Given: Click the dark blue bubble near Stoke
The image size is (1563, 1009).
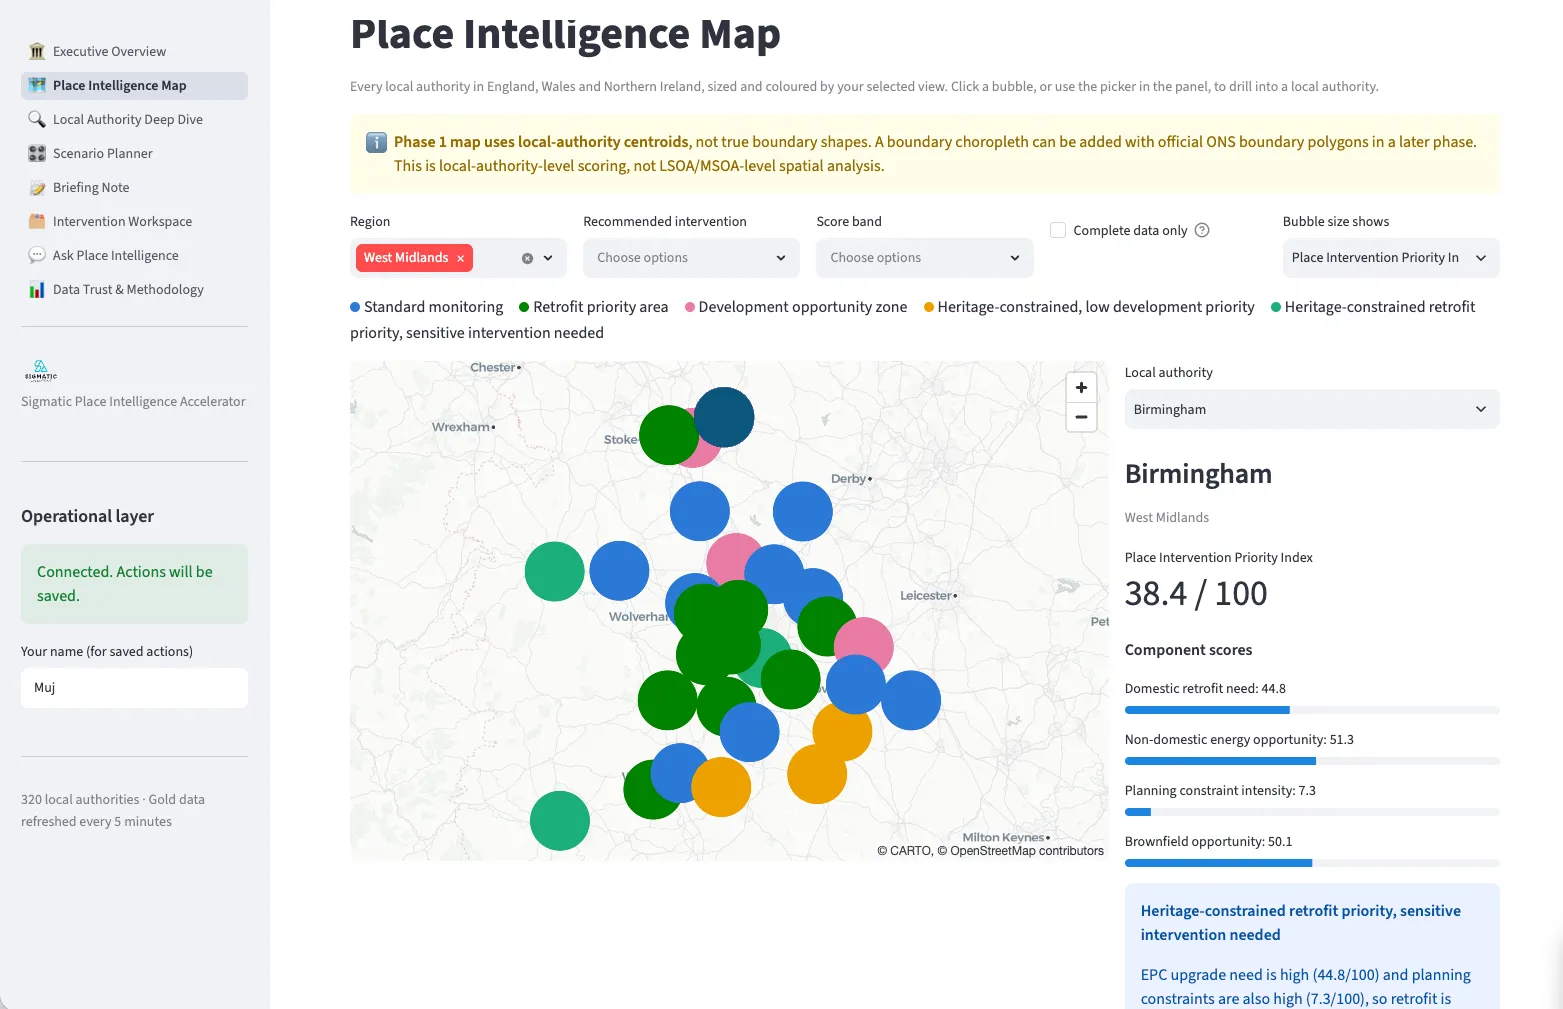Looking at the screenshot, I should click(x=726, y=416).
